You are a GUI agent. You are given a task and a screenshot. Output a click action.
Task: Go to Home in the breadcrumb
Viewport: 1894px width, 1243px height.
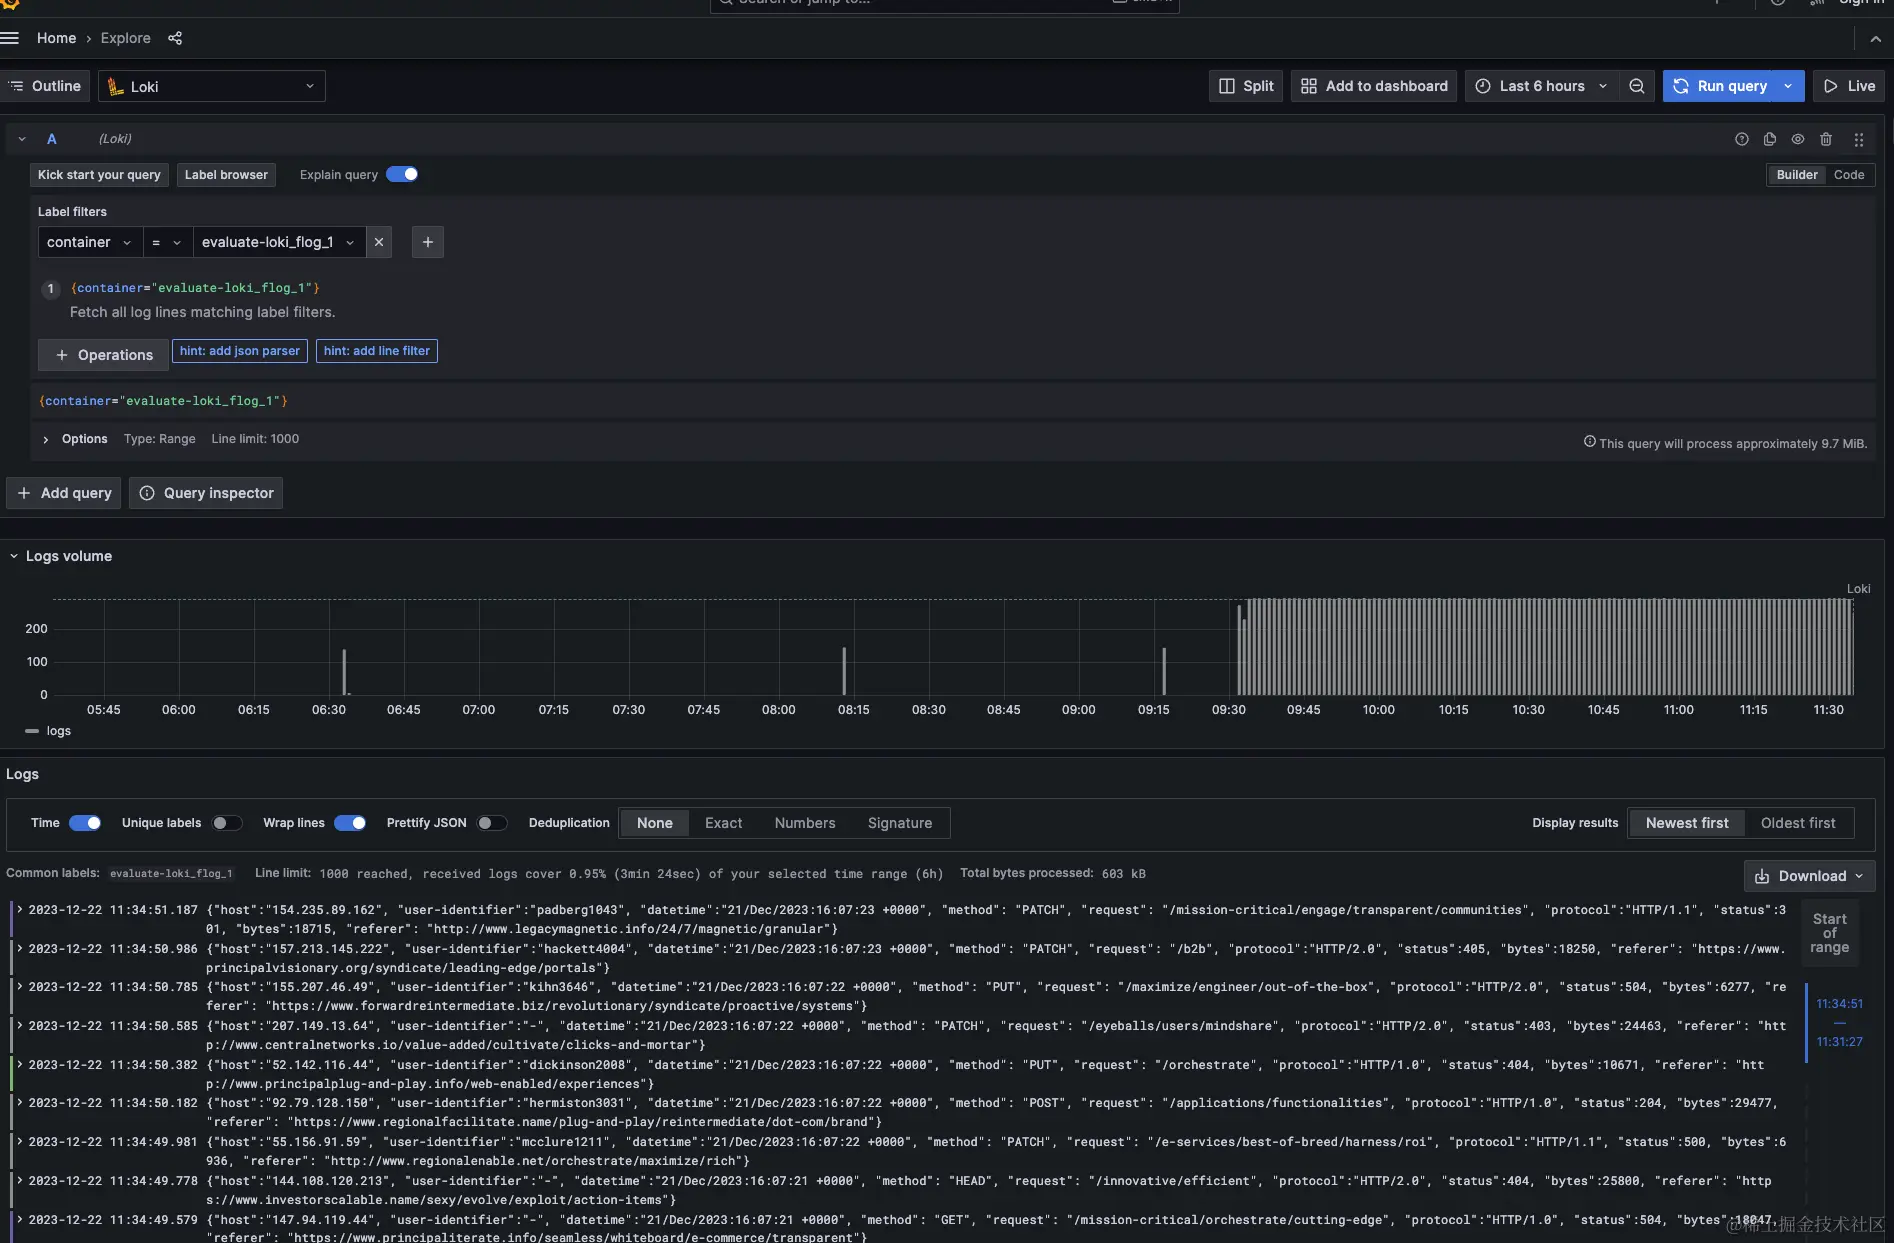coord(56,38)
